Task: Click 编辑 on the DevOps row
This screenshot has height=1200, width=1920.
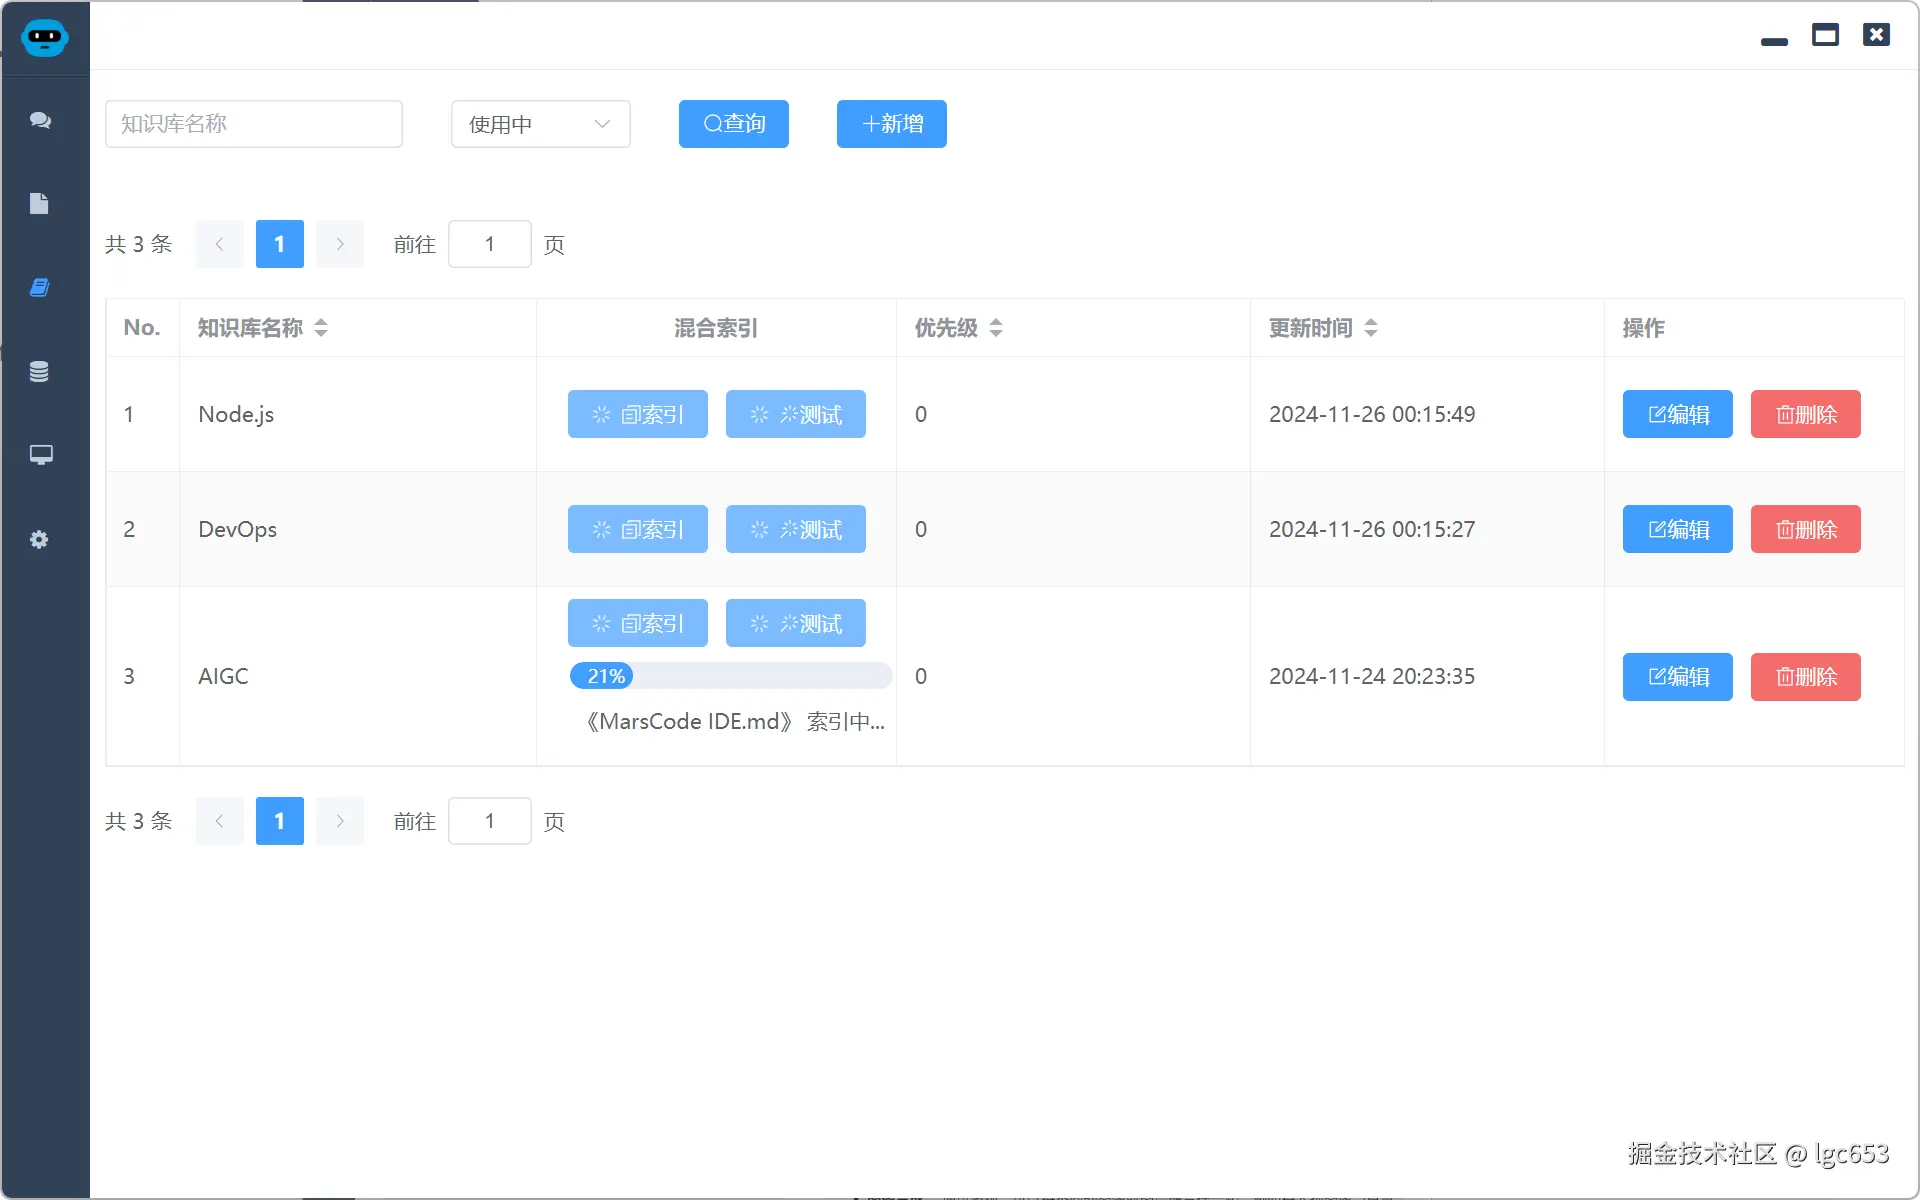Action: click(1677, 529)
